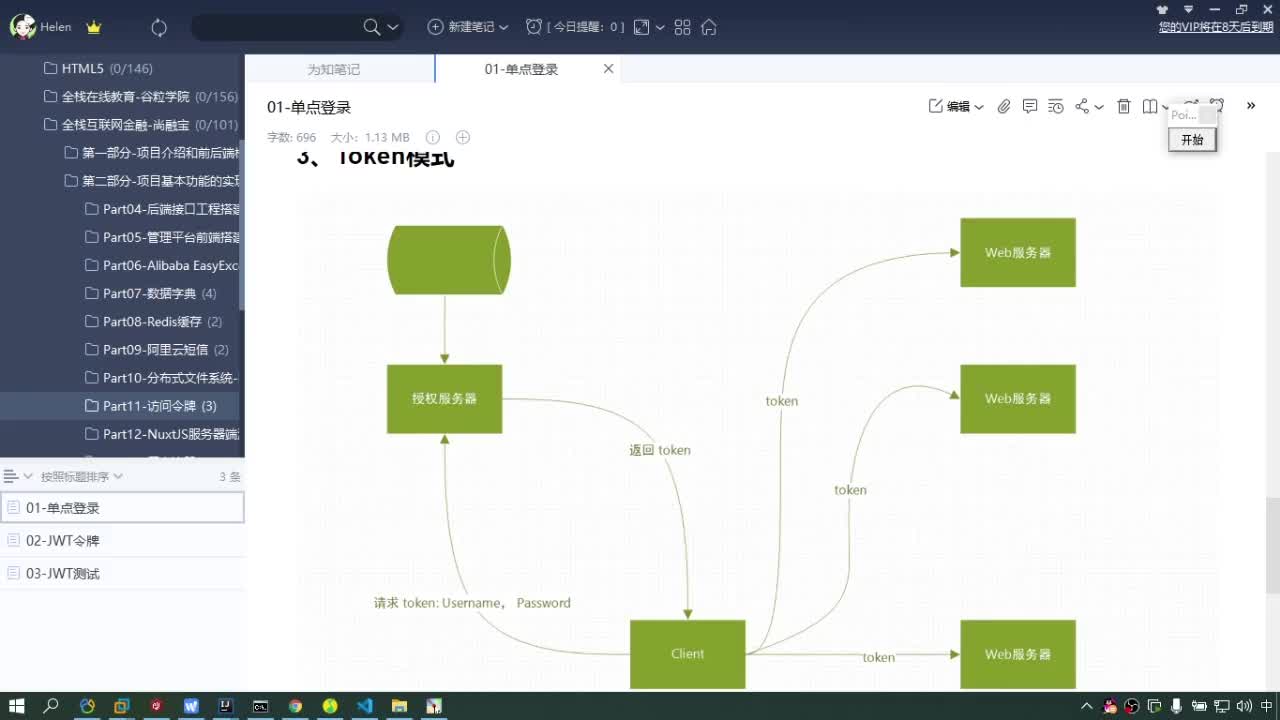
Task: Show hidden tray icons chevron
Action: coord(1087,706)
